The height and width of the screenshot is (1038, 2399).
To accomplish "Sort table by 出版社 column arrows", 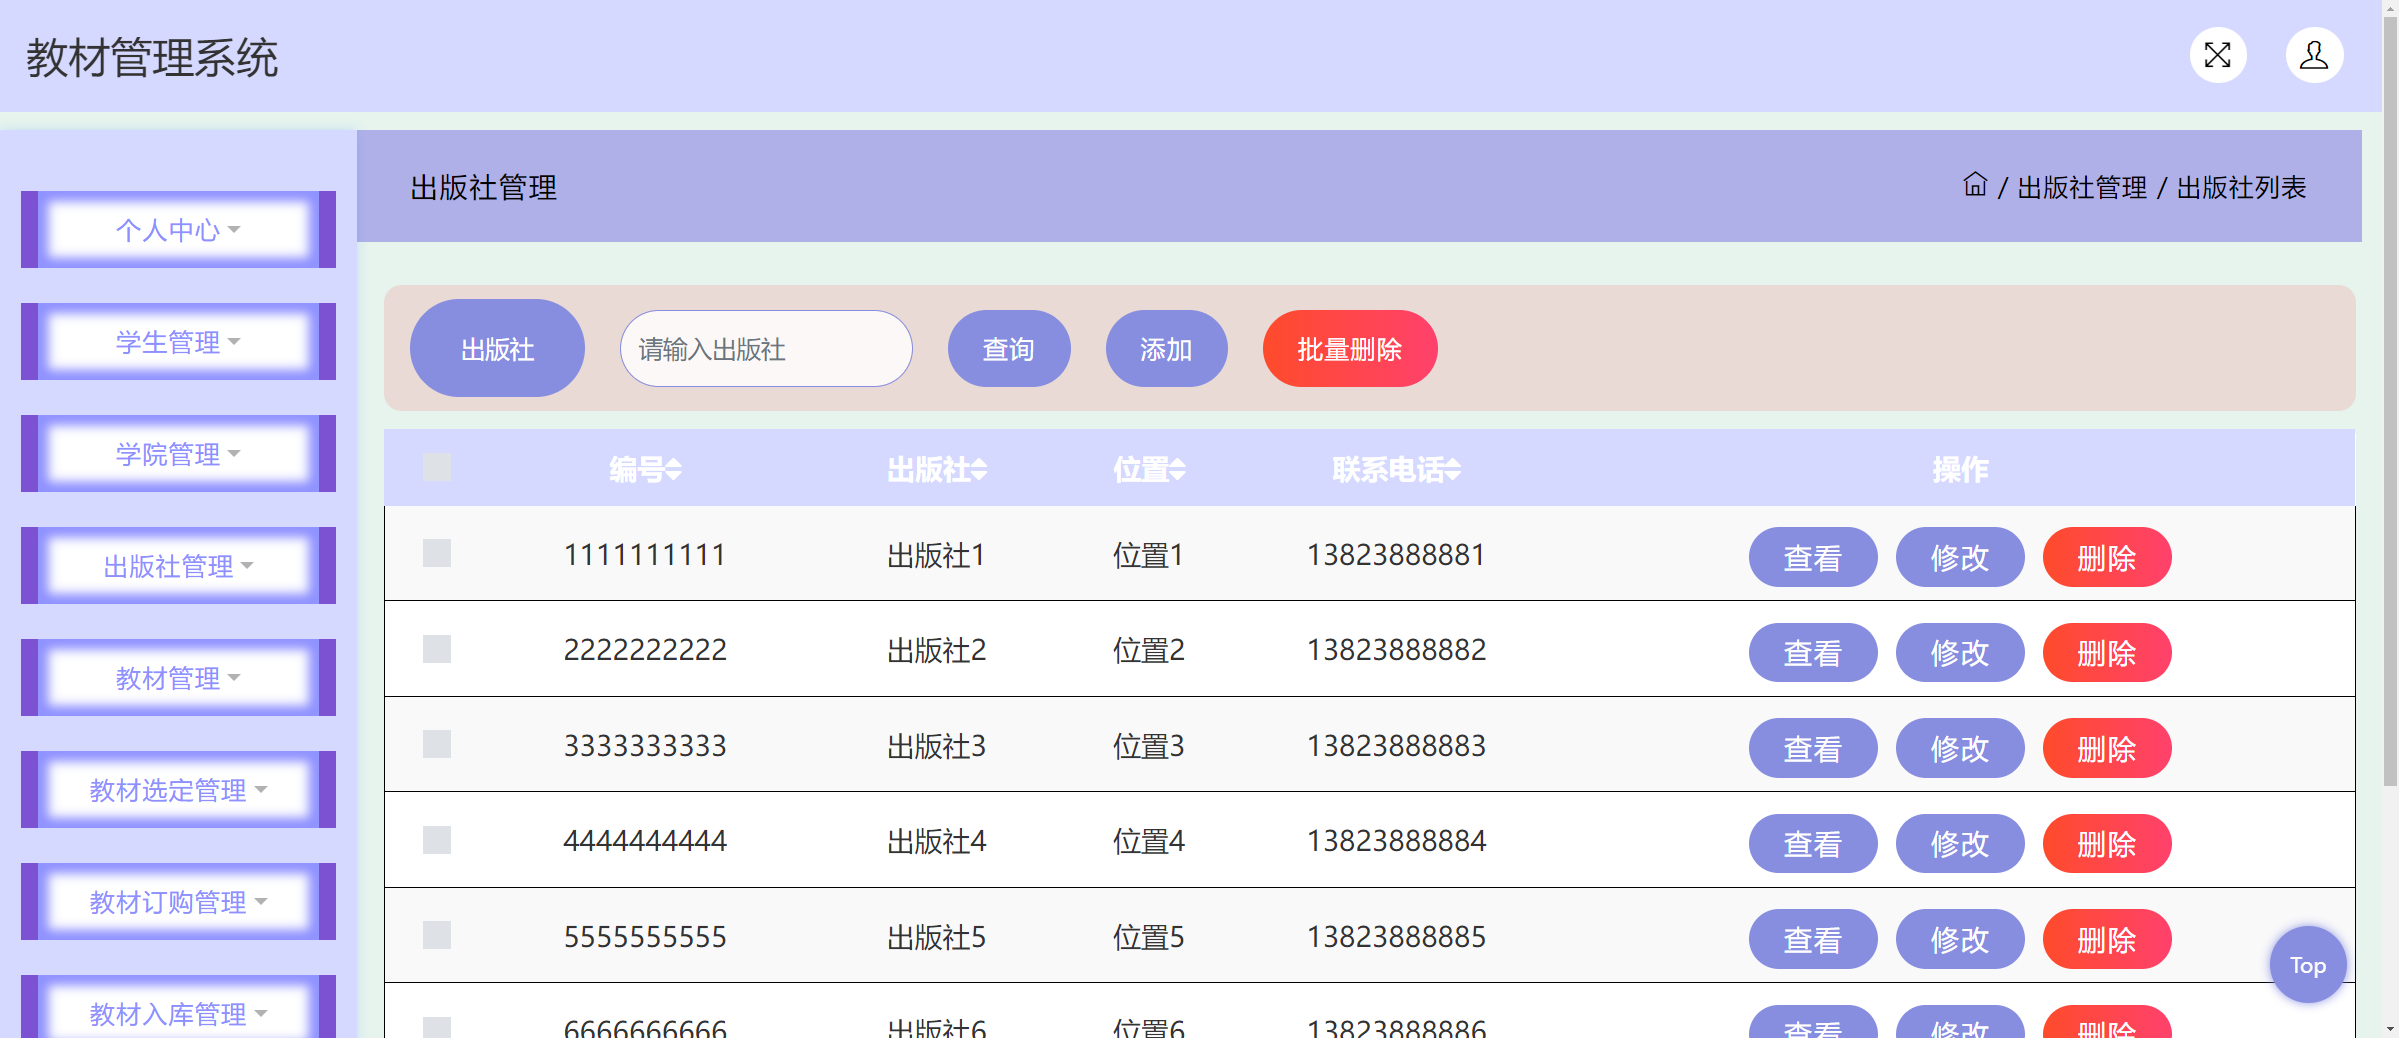I will click(x=979, y=469).
